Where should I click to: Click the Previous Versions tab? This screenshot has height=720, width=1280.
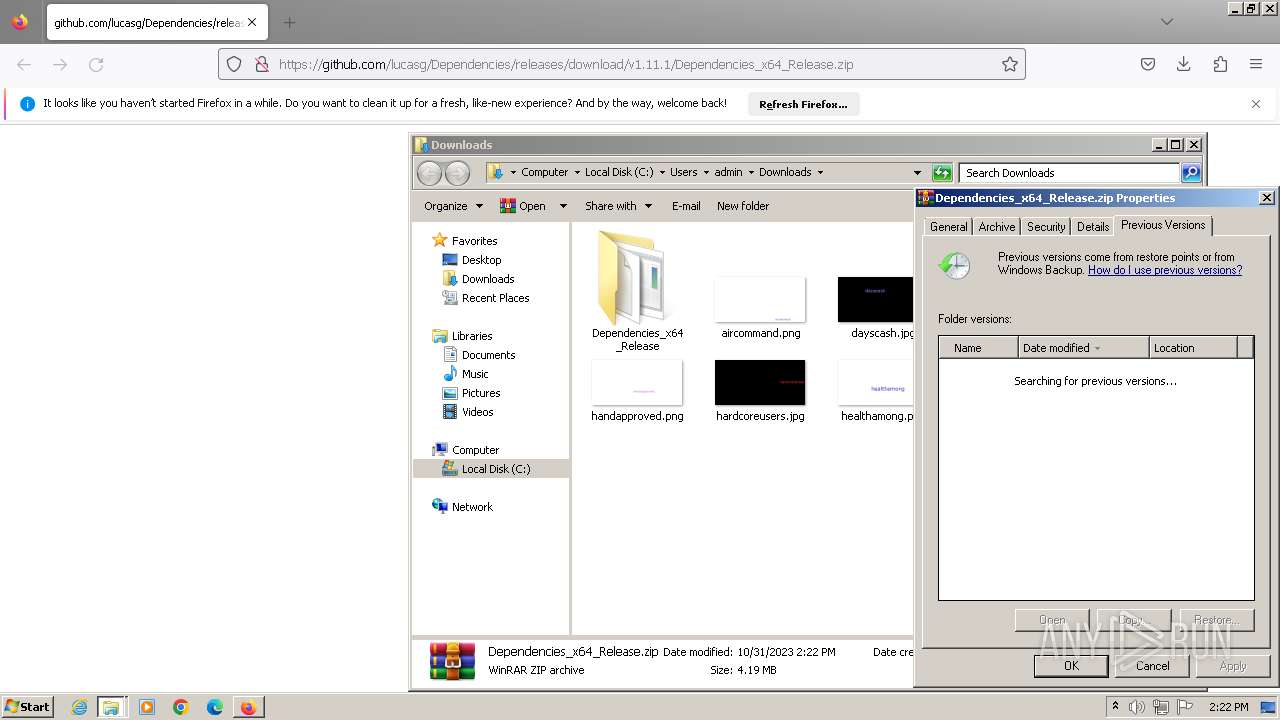1163,225
